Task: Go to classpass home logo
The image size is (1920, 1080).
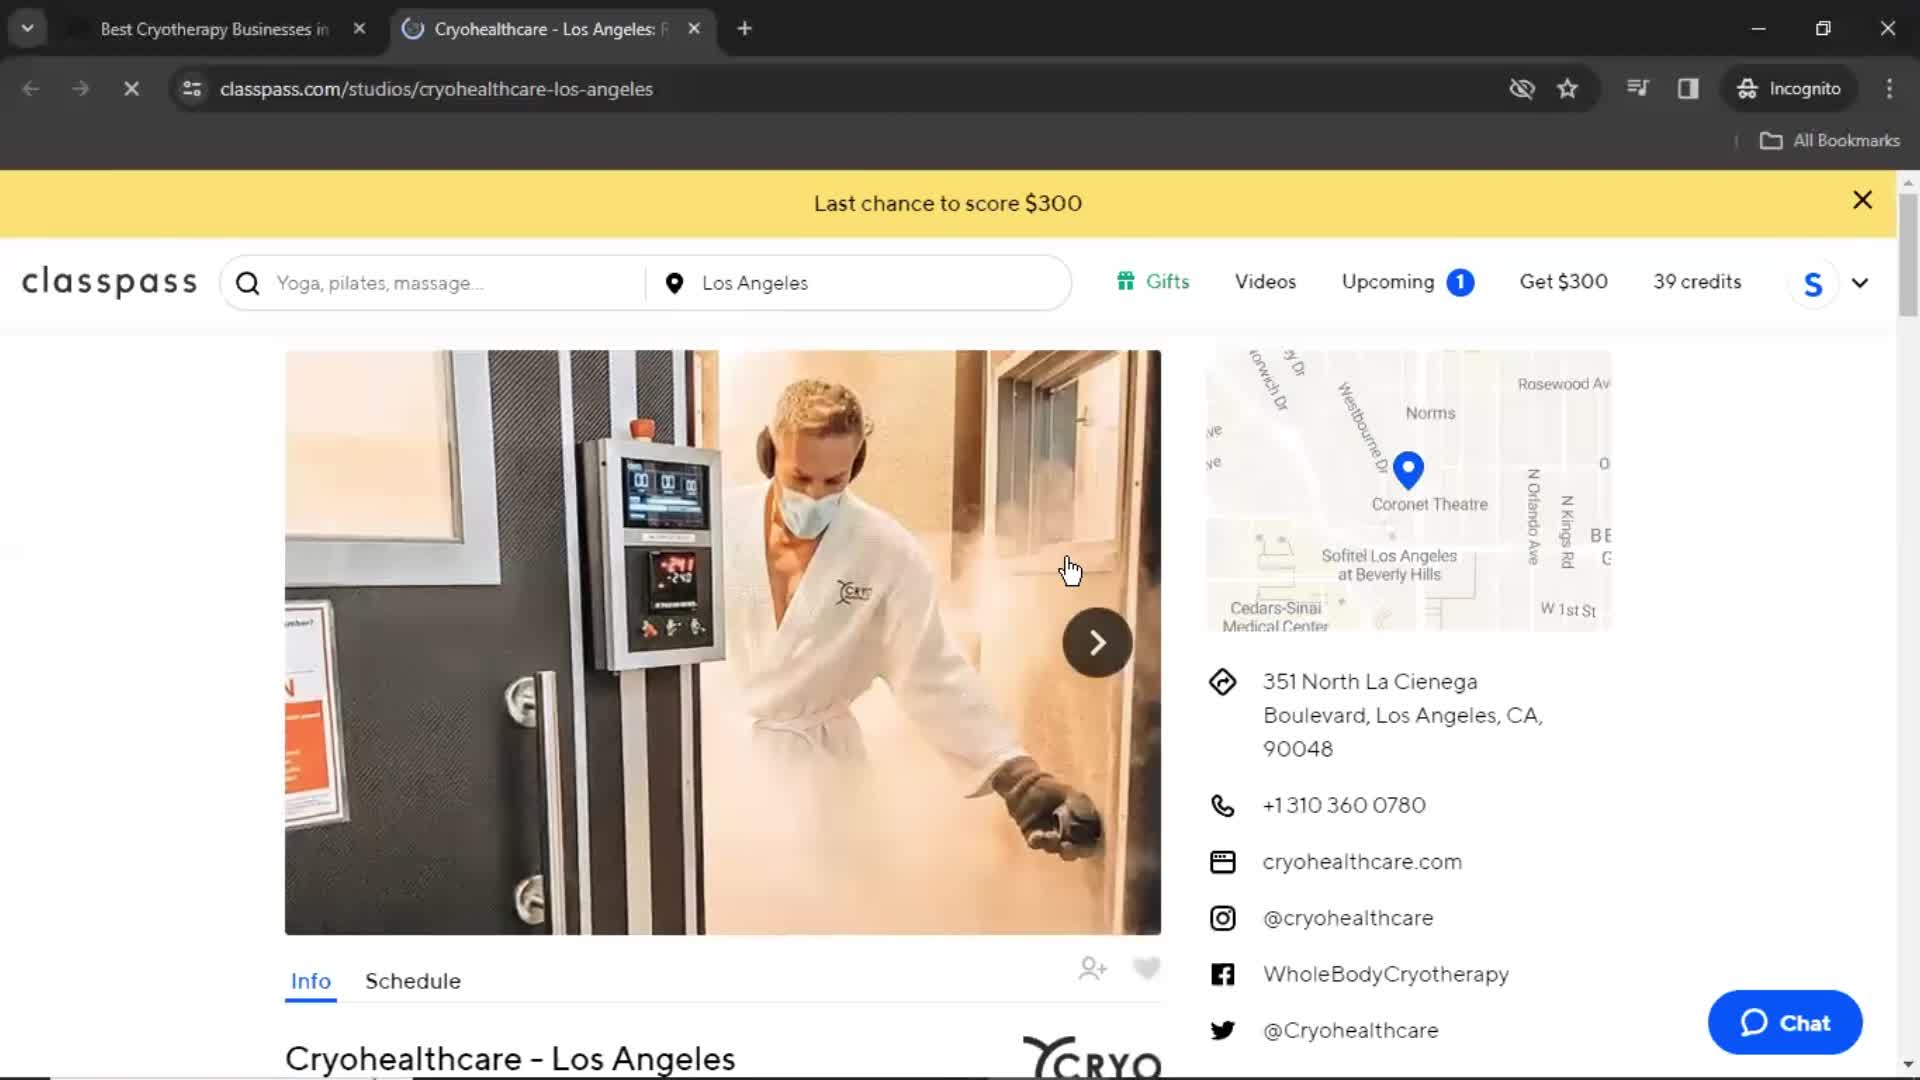Action: tap(110, 282)
